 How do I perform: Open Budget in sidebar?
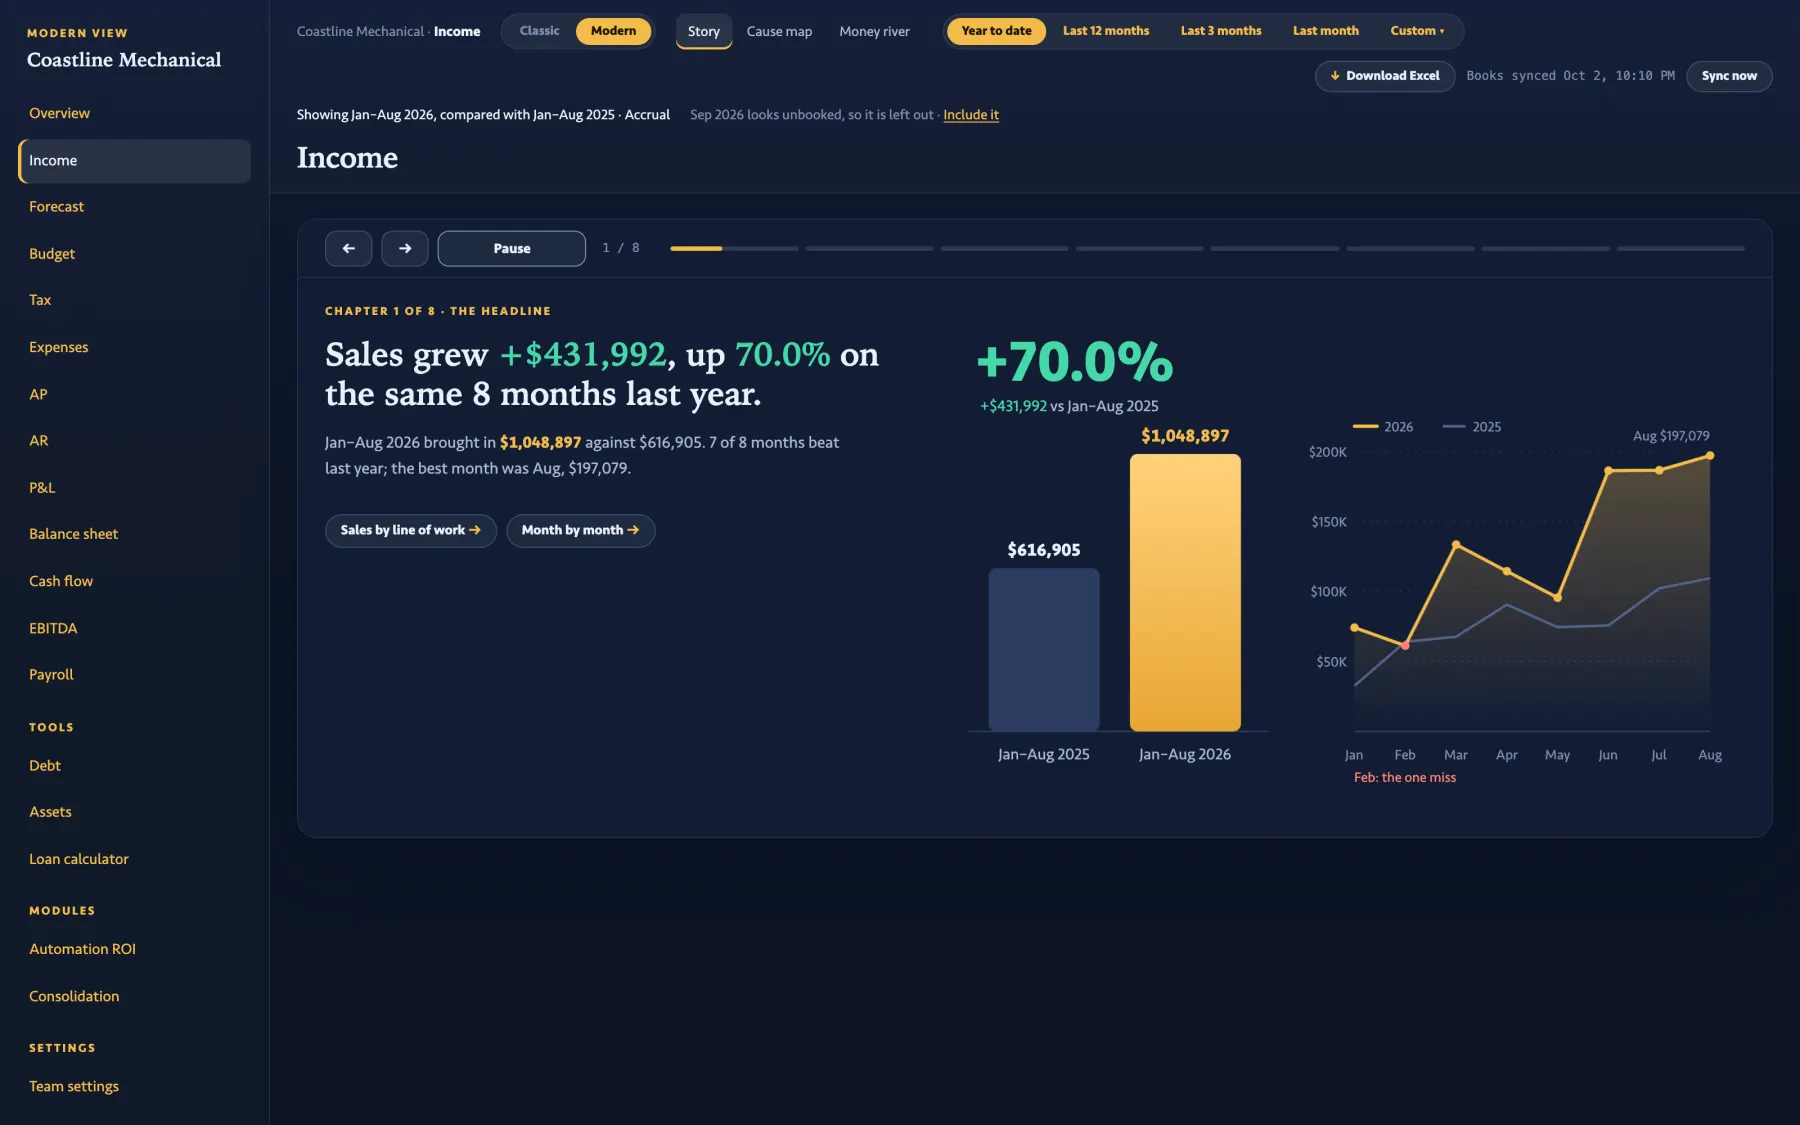(x=134, y=254)
